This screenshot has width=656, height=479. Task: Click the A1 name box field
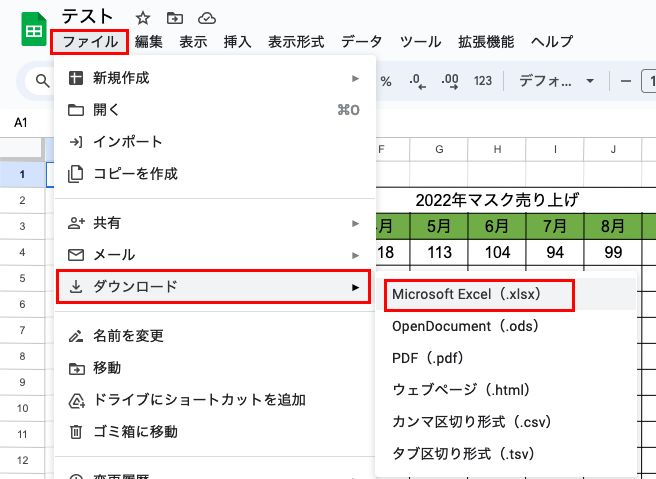pos(22,122)
